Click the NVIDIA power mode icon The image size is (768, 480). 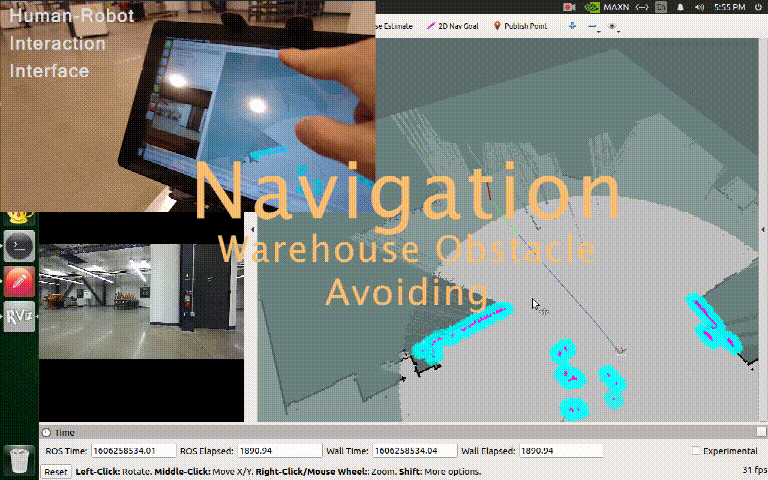coord(592,7)
